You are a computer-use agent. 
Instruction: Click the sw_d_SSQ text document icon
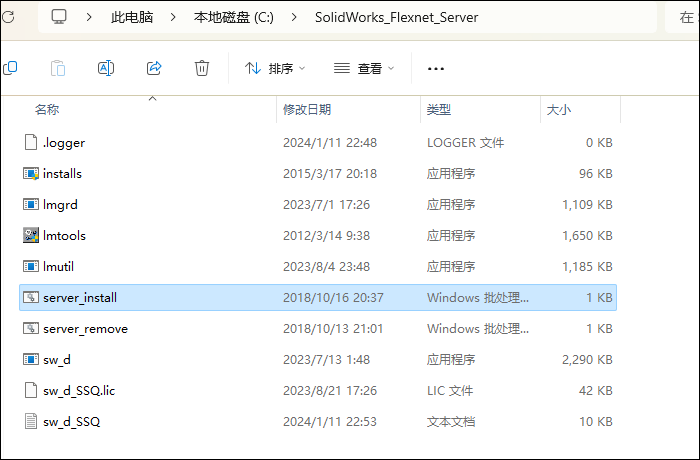[31, 421]
